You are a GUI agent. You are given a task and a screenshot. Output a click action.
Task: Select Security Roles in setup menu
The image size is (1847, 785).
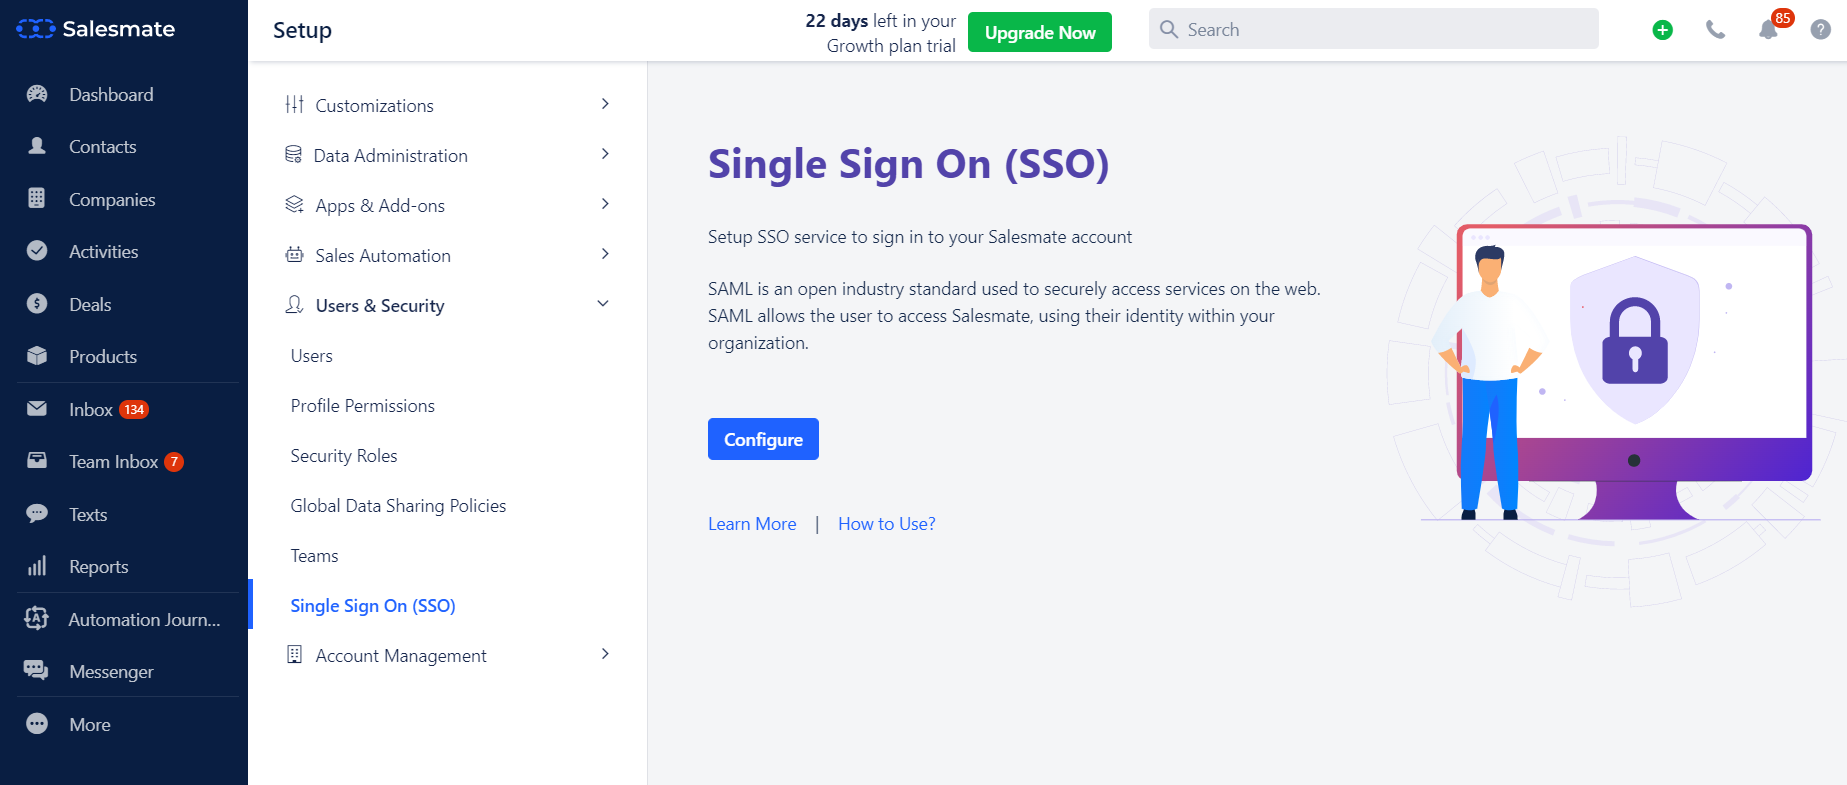pos(344,455)
